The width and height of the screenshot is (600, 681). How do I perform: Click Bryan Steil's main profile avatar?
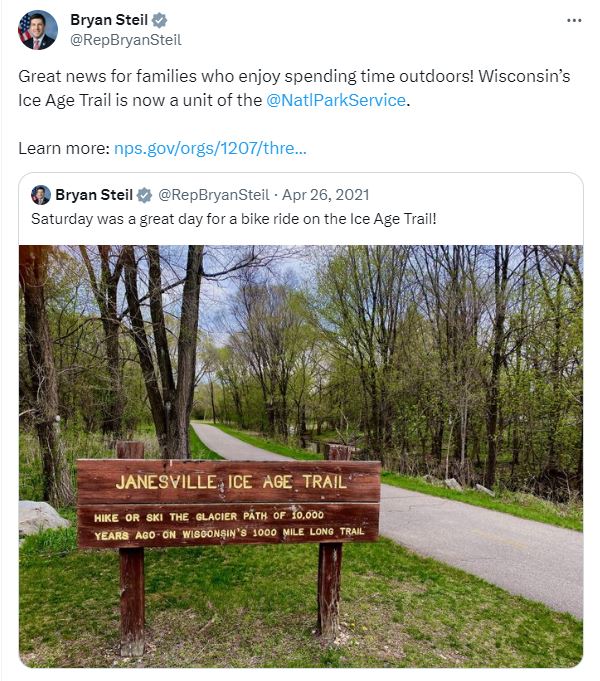coord(38,30)
